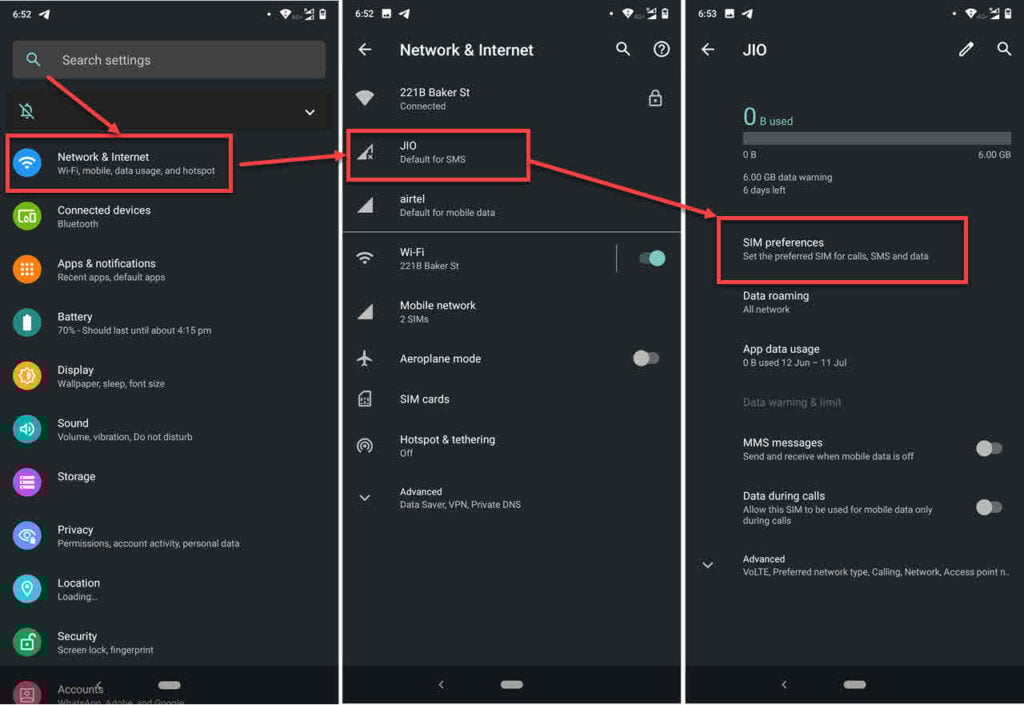This screenshot has height=705, width=1024.
Task: Tap the Sound speaker icon
Action: tap(27, 430)
